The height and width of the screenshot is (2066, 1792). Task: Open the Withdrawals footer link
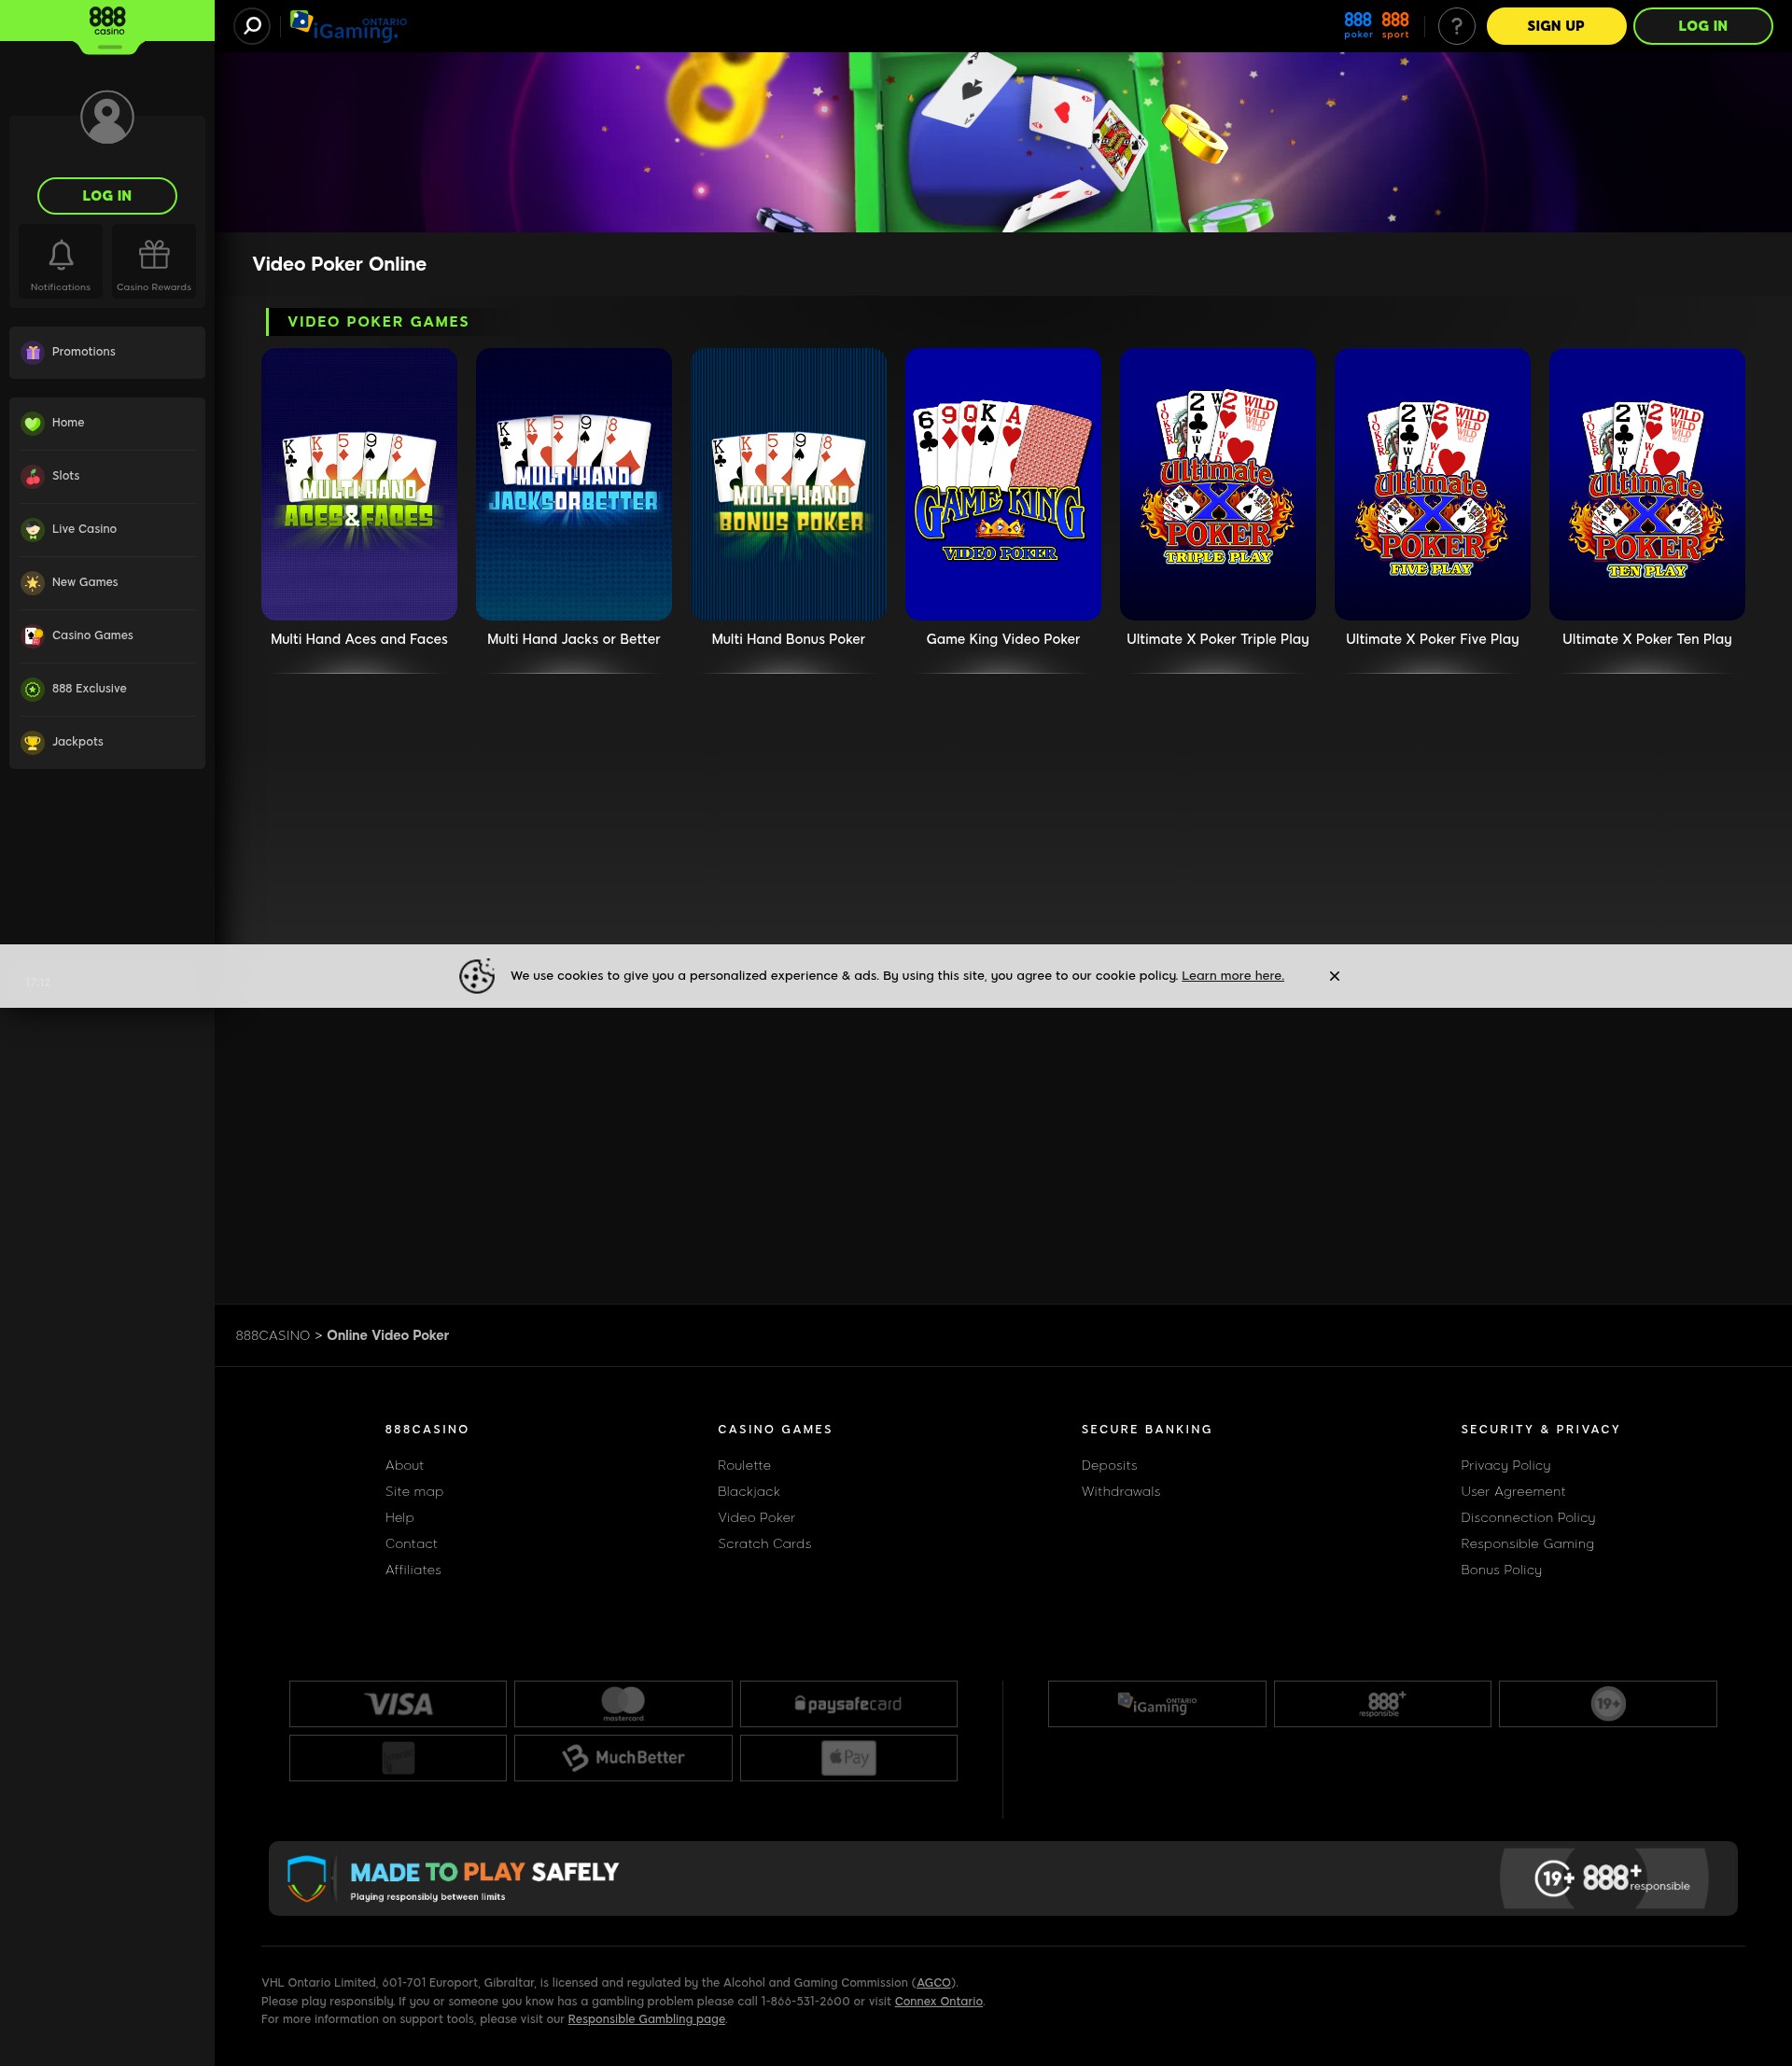coord(1121,1492)
